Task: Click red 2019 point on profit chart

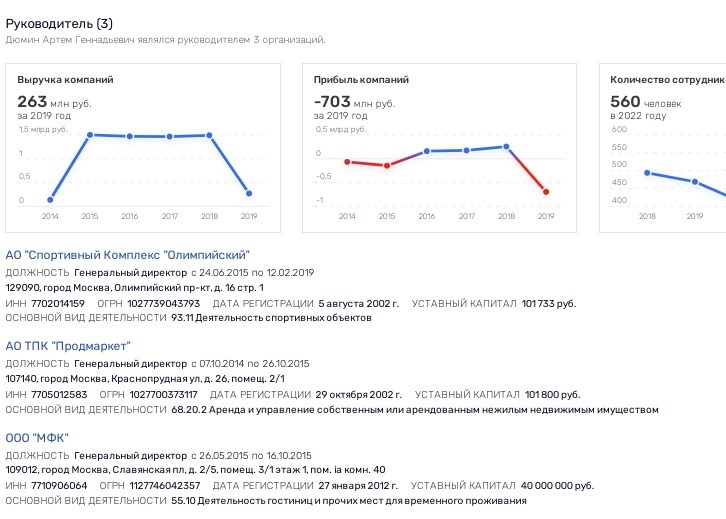Action: click(x=546, y=192)
